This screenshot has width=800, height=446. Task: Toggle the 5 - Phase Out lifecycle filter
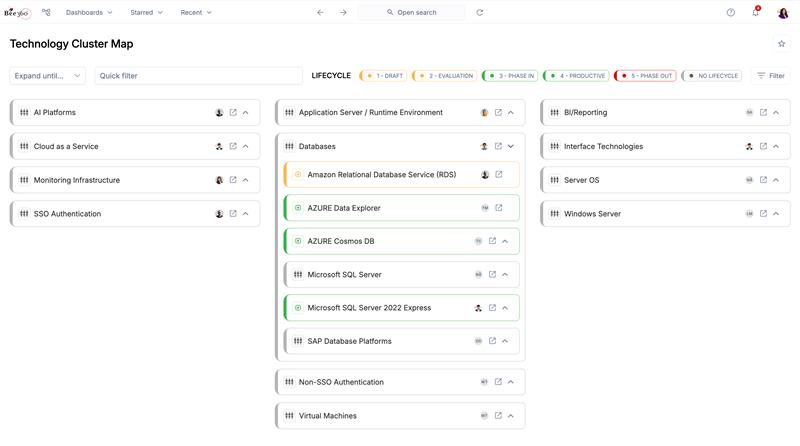click(645, 76)
